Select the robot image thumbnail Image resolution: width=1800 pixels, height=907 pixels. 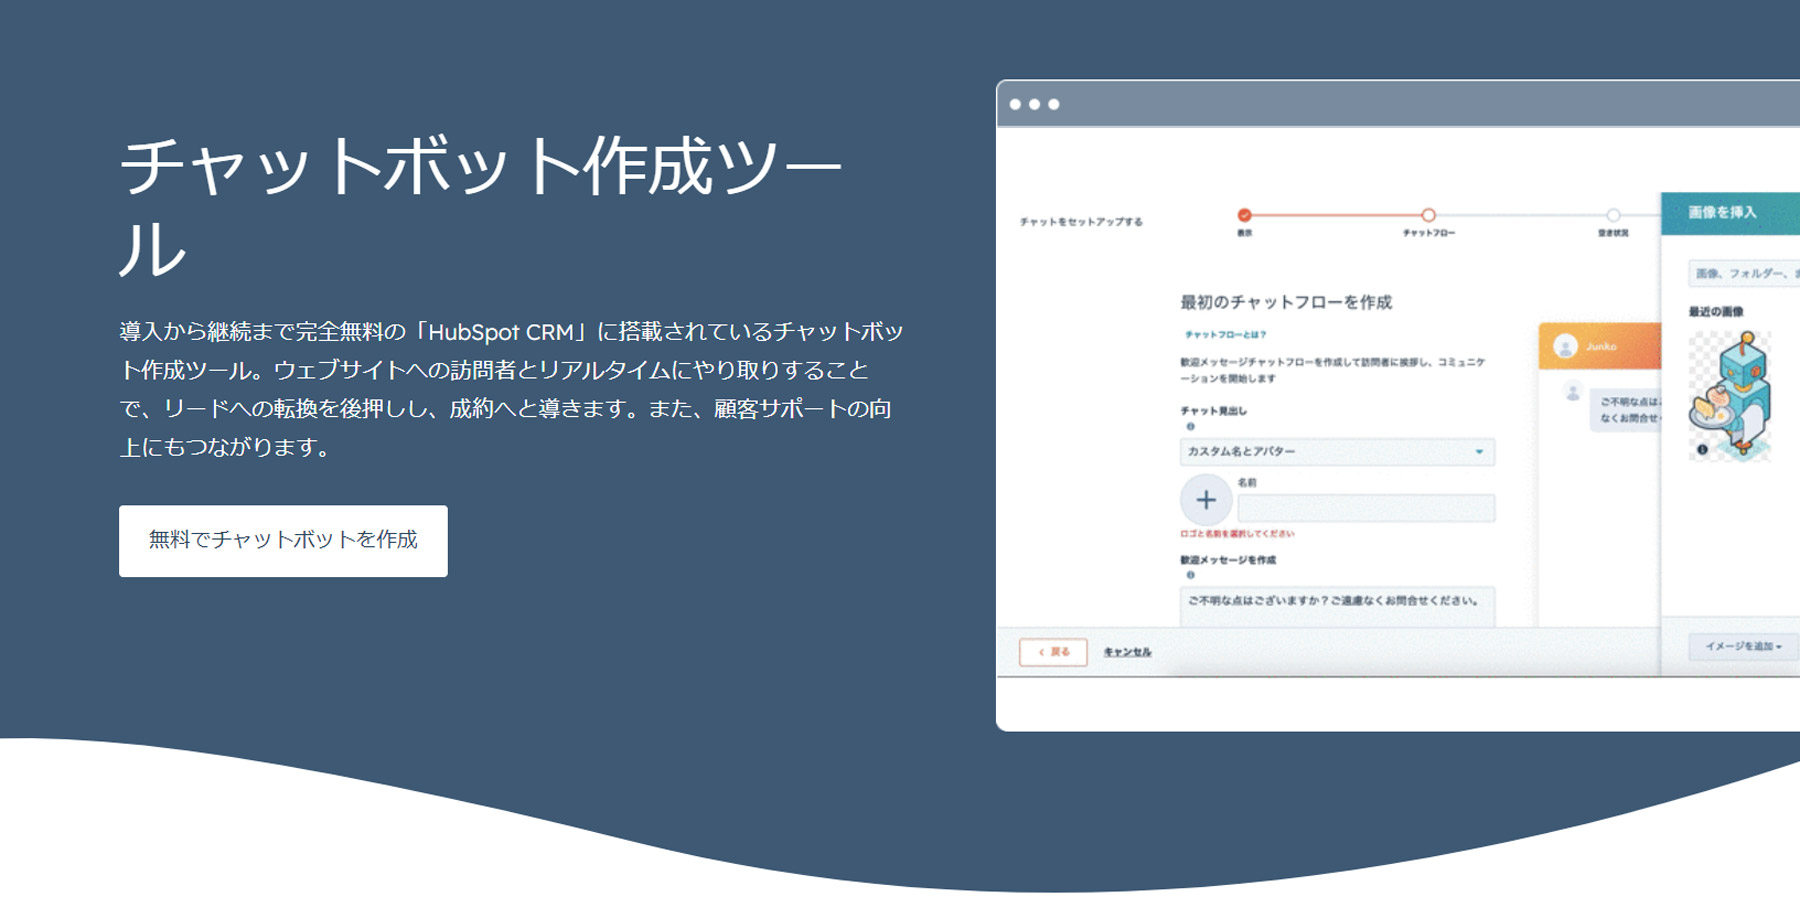pos(1730,396)
